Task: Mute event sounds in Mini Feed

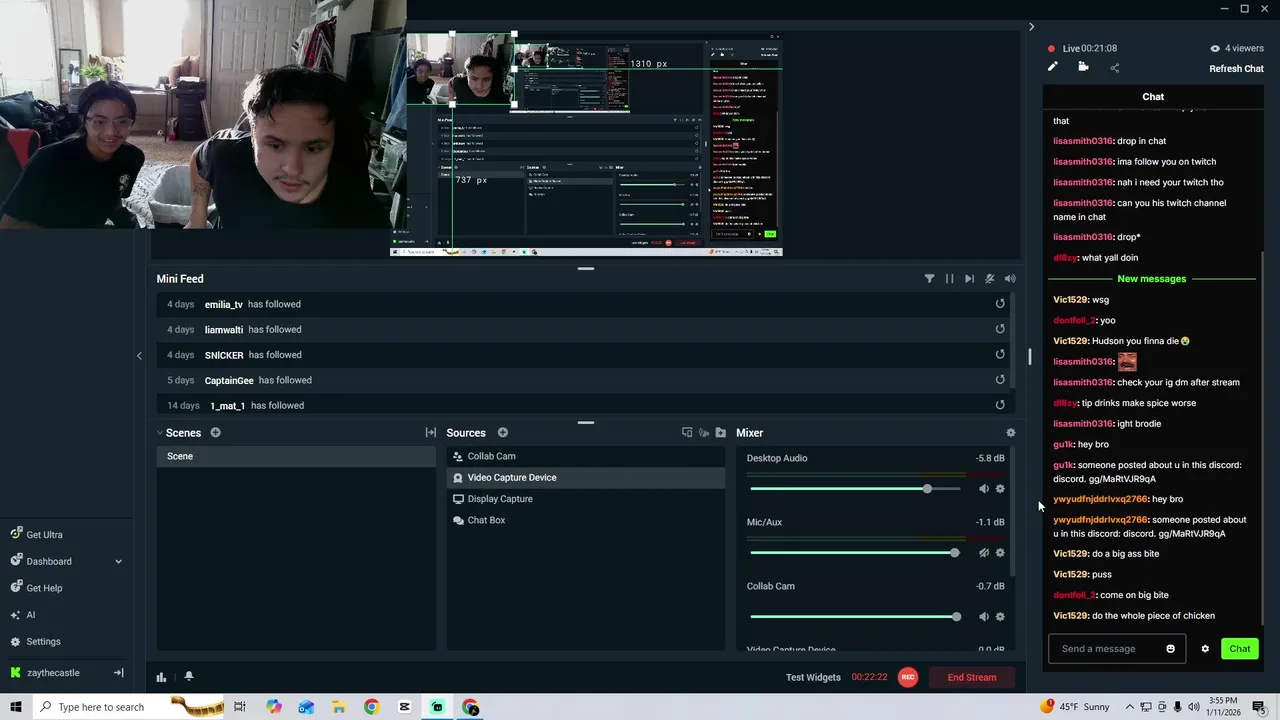Action: (990, 279)
